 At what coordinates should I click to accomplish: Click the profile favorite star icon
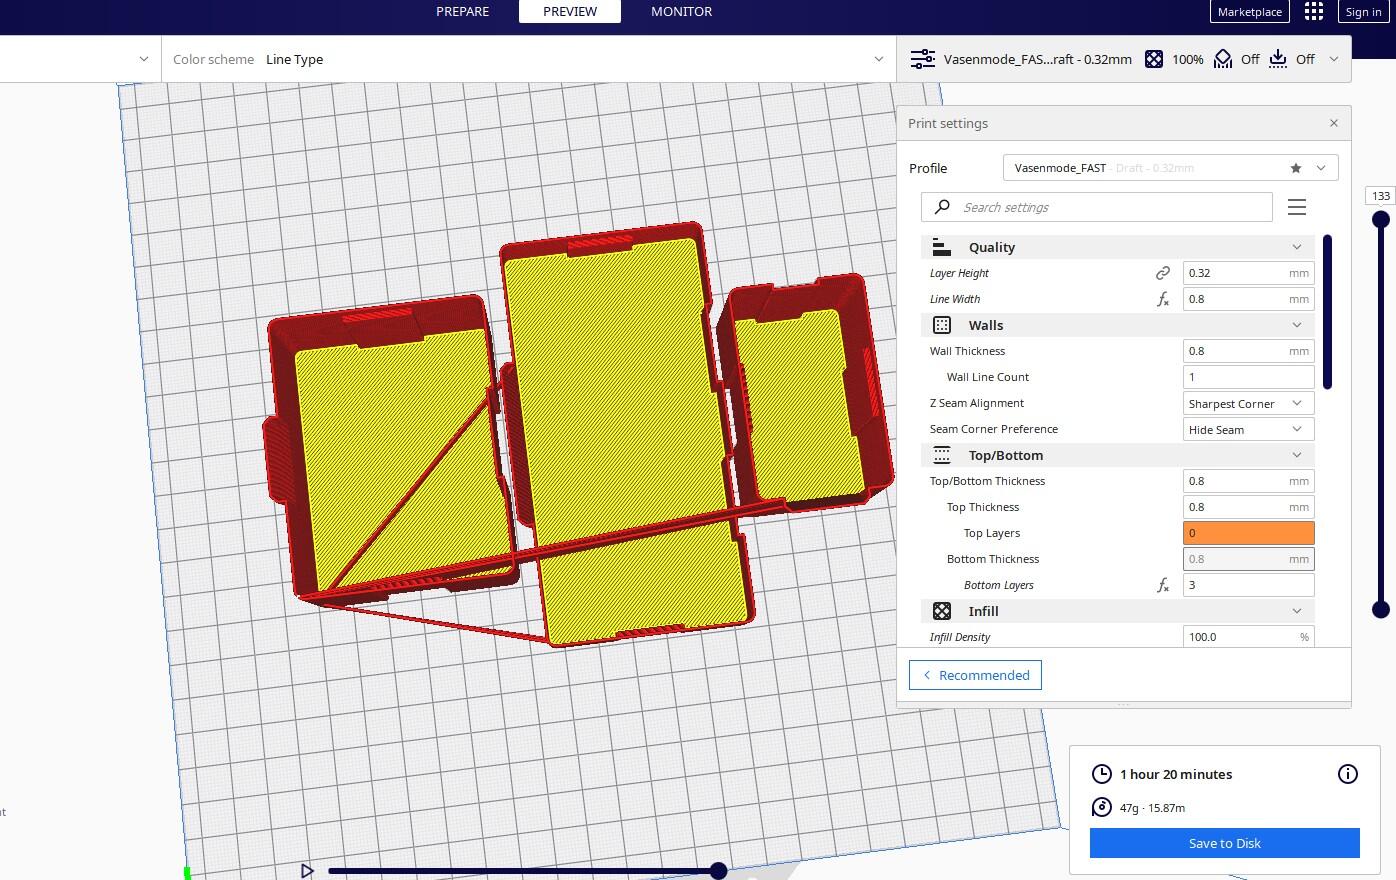[x=1296, y=168]
